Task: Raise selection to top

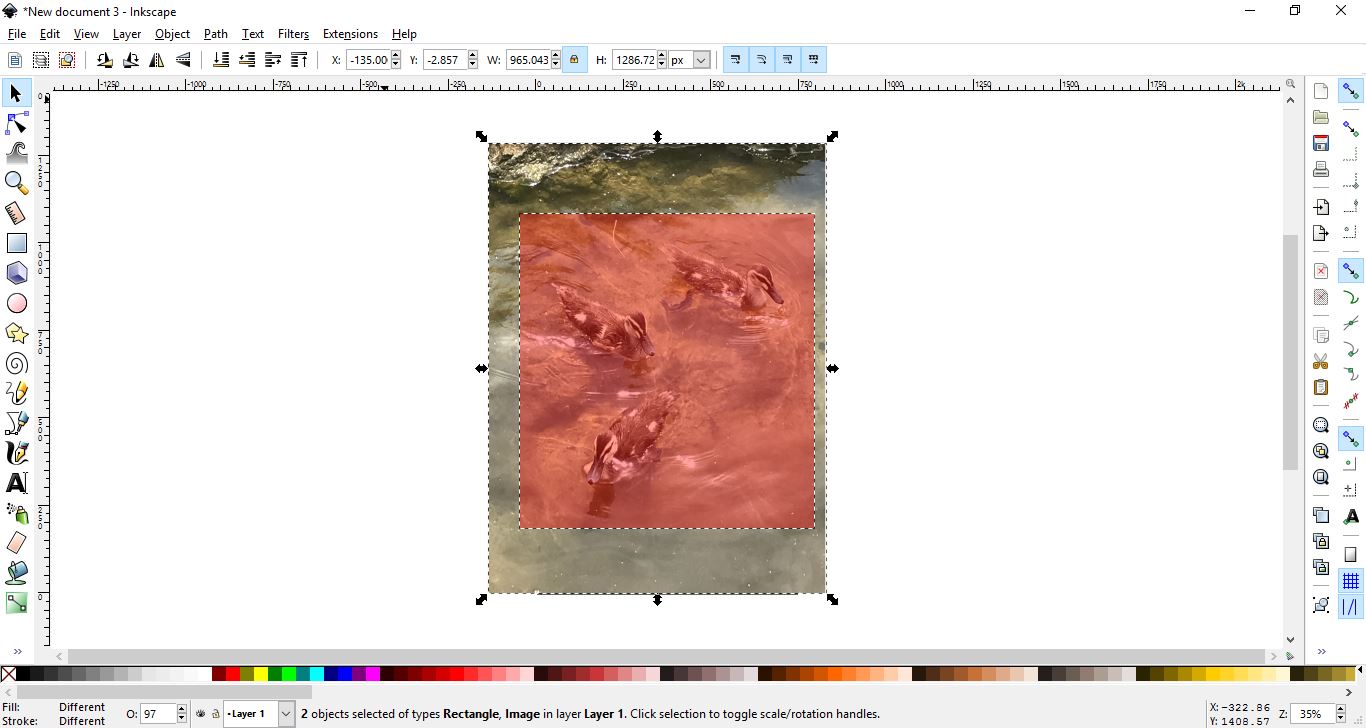Action: click(x=299, y=59)
